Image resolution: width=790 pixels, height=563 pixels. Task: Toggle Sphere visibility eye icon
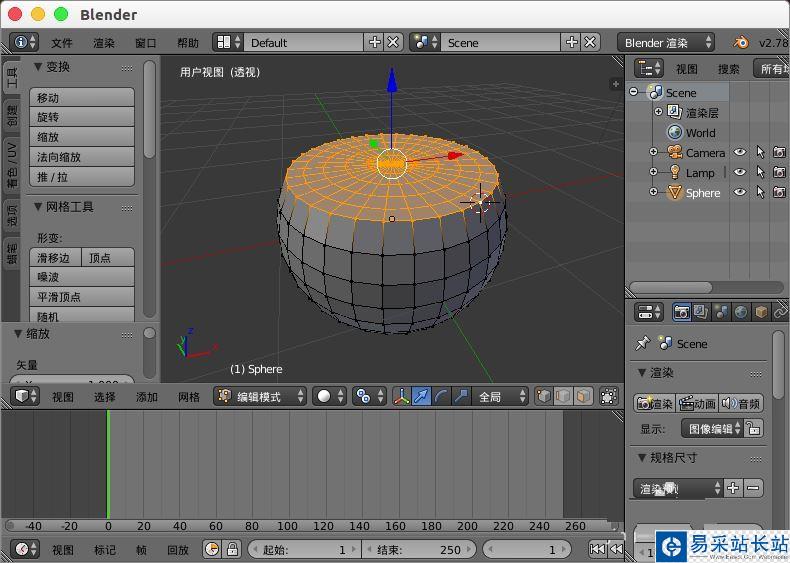740,192
